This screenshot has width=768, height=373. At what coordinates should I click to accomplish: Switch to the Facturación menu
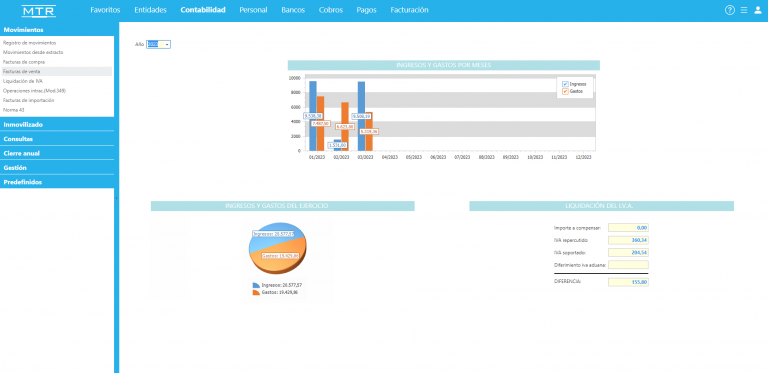(409, 10)
